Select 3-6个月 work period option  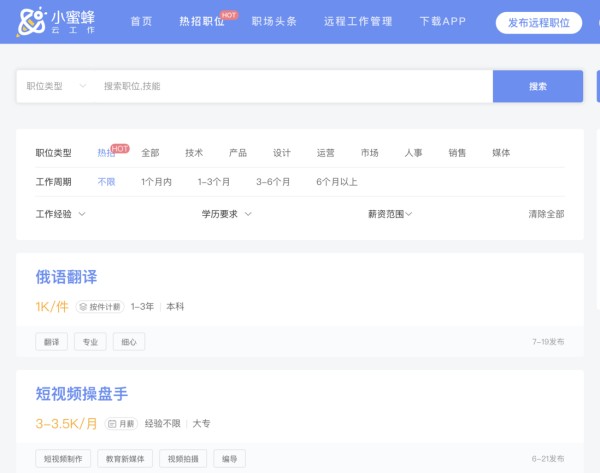(x=273, y=182)
